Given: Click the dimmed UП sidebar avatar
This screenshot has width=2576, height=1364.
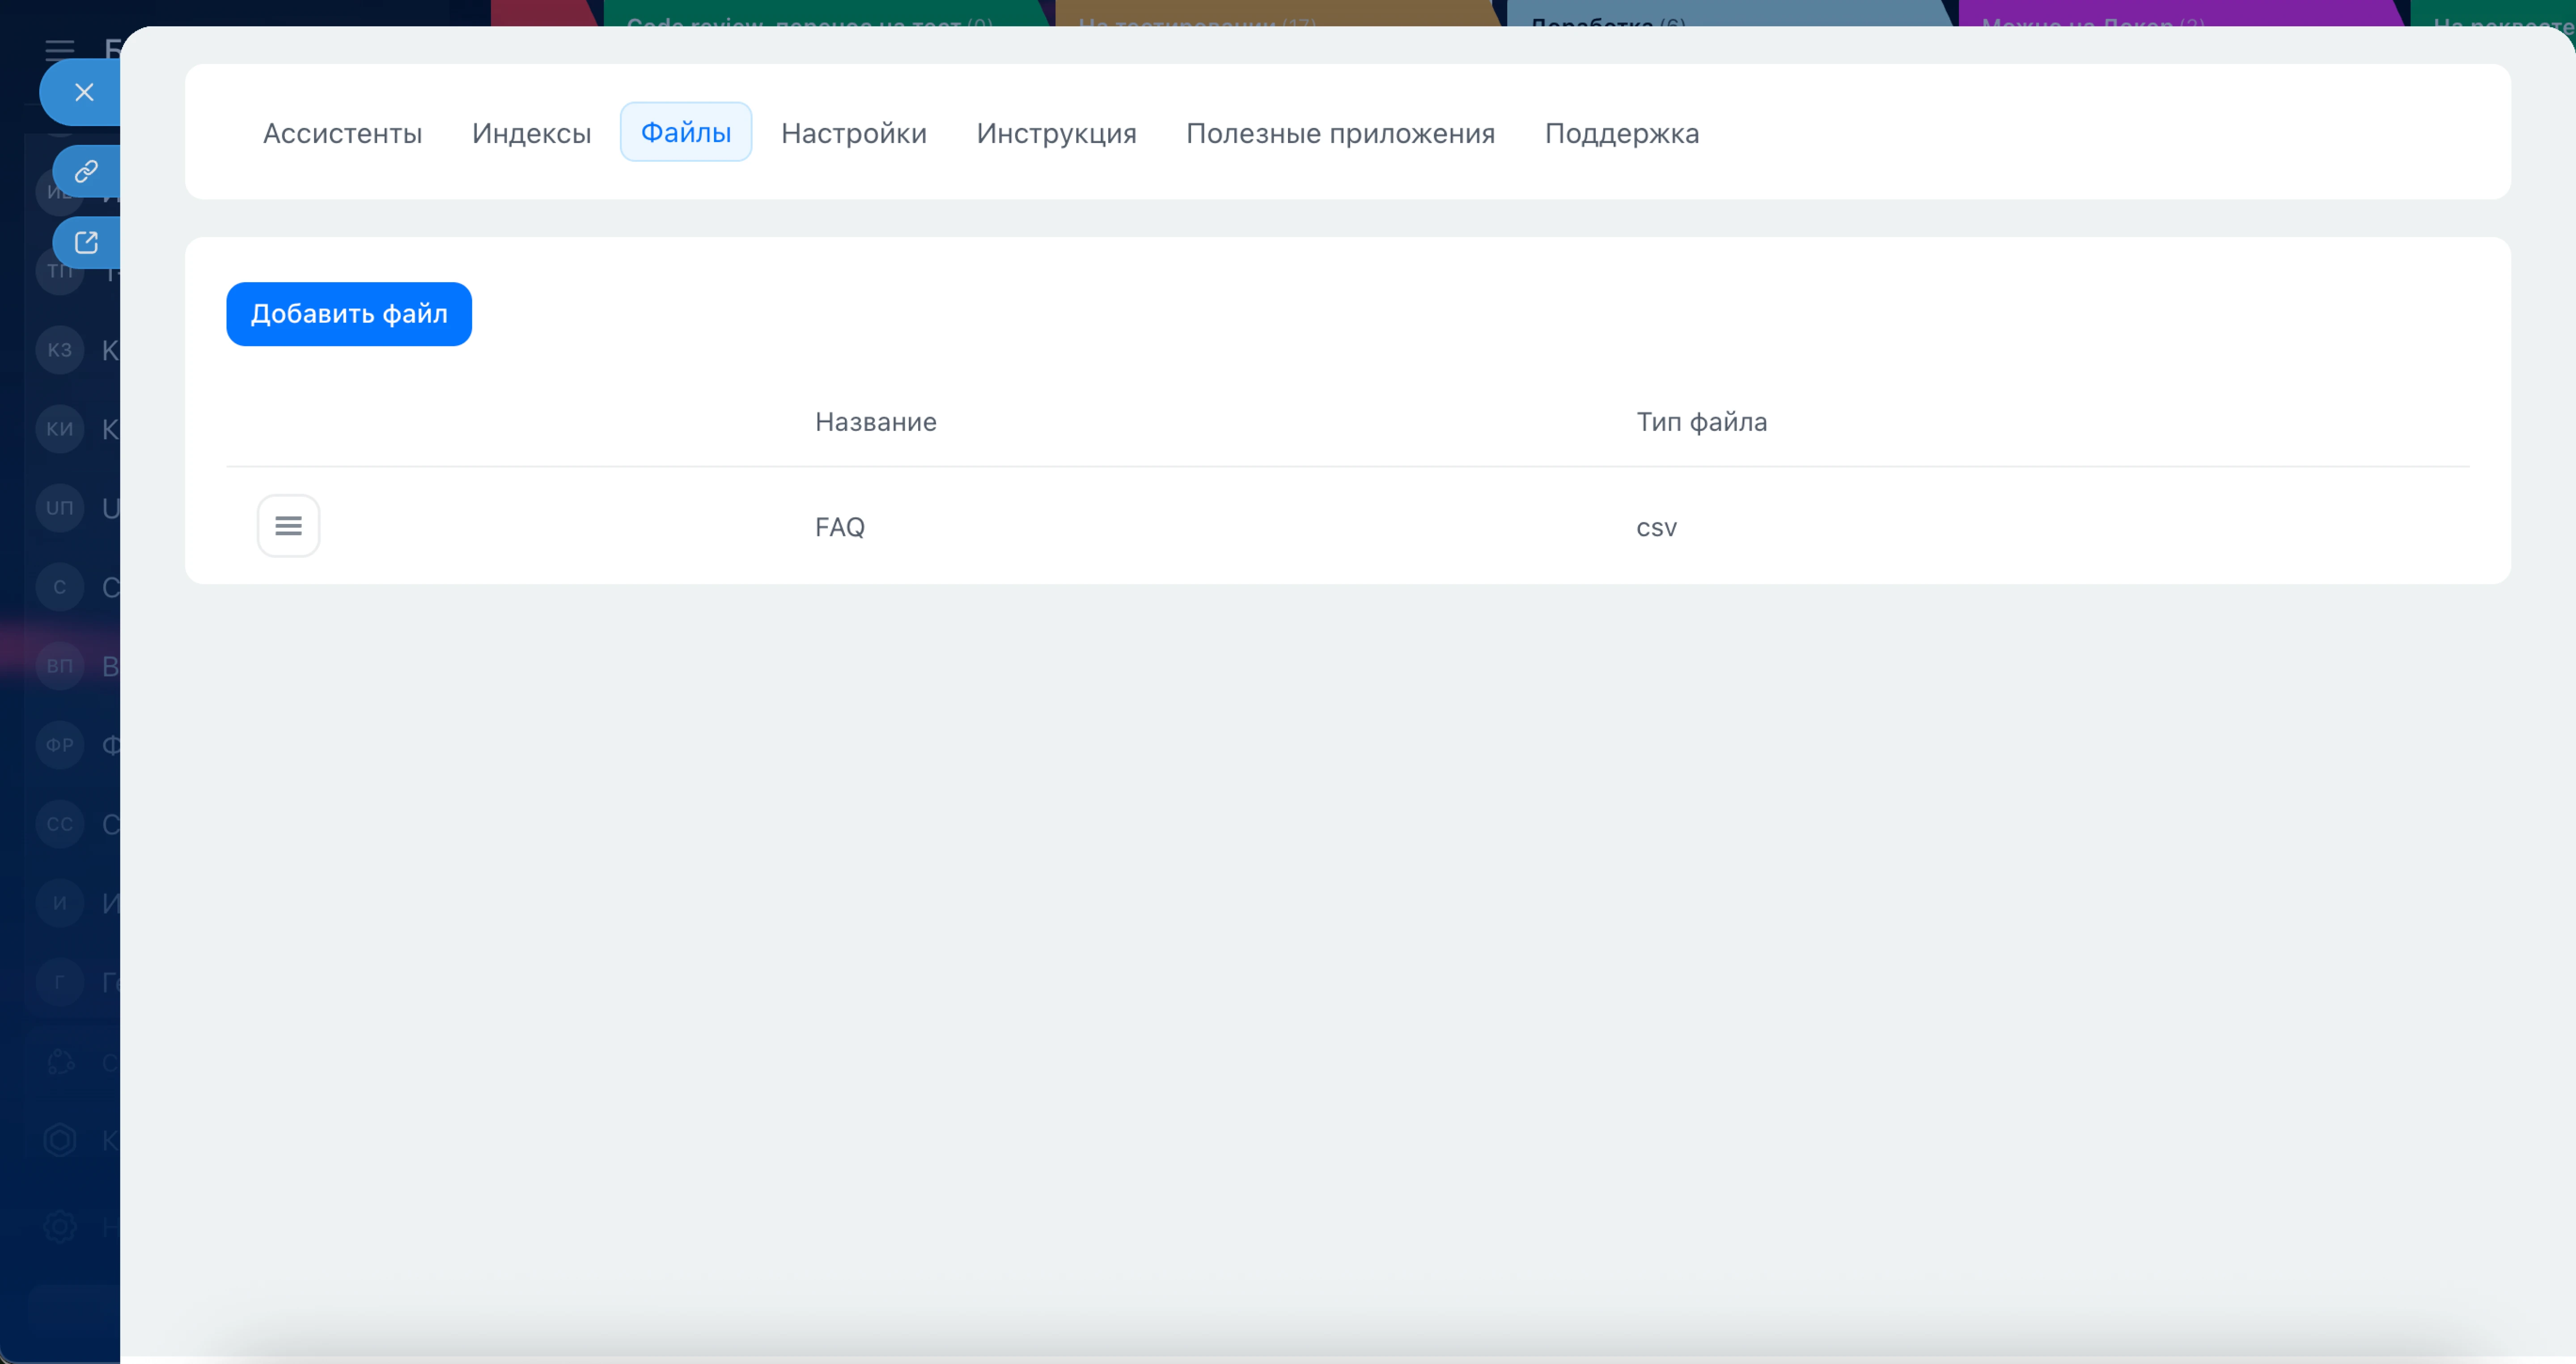Looking at the screenshot, I should (x=60, y=508).
